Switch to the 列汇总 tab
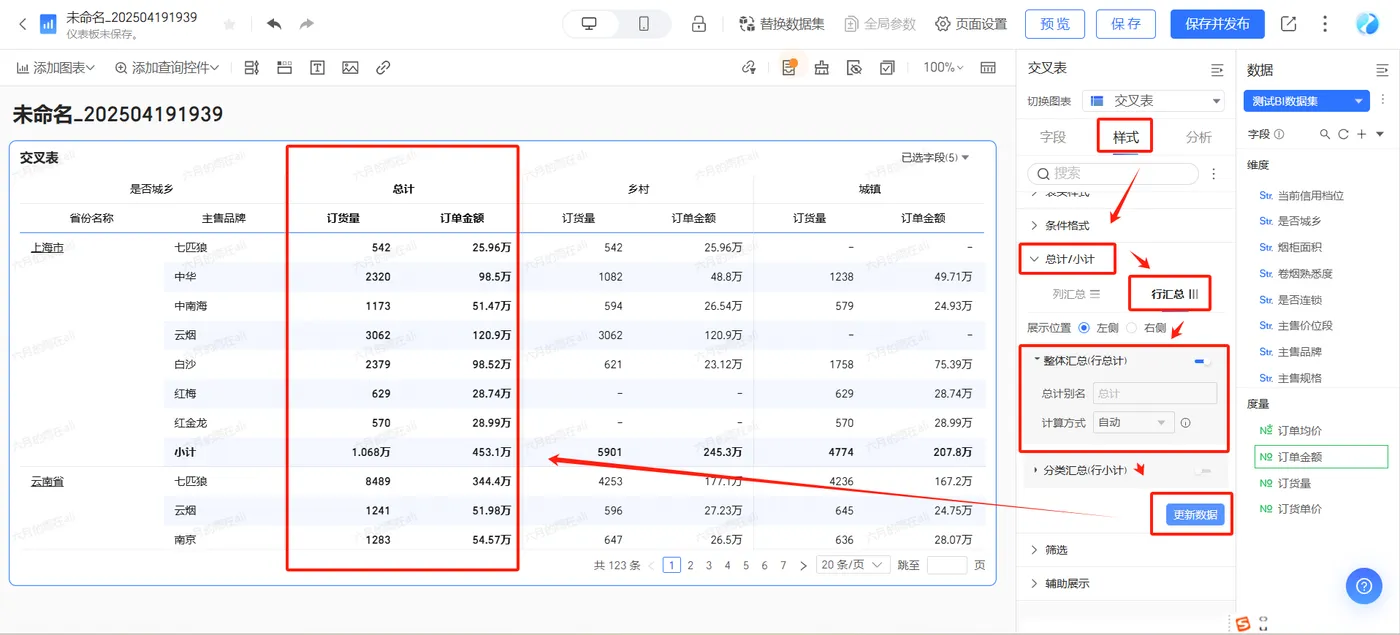This screenshot has width=1400, height=635. [x=1076, y=294]
